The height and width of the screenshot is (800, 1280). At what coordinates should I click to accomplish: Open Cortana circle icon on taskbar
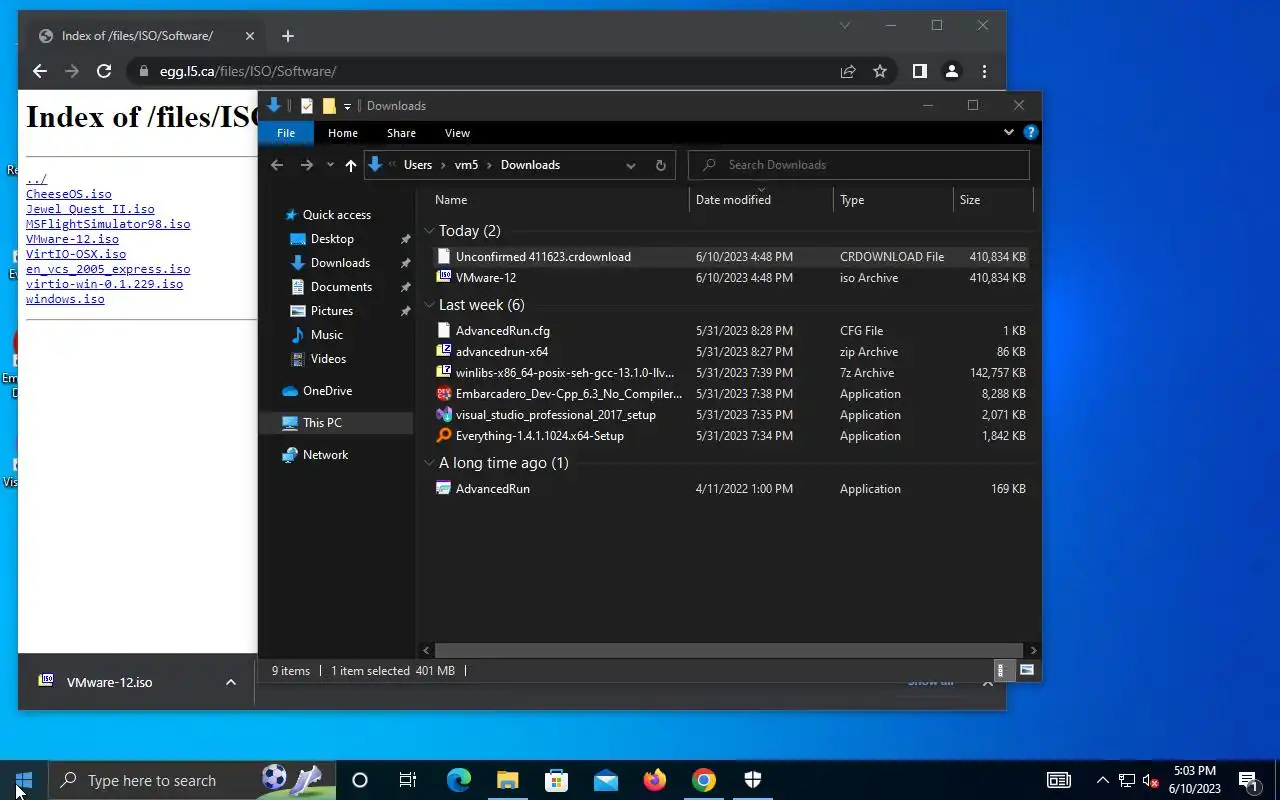click(360, 780)
